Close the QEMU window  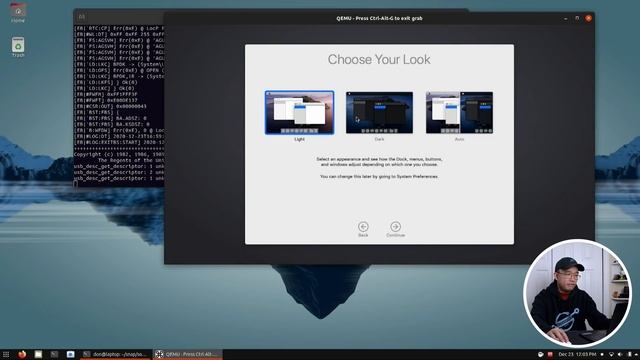coord(588,18)
